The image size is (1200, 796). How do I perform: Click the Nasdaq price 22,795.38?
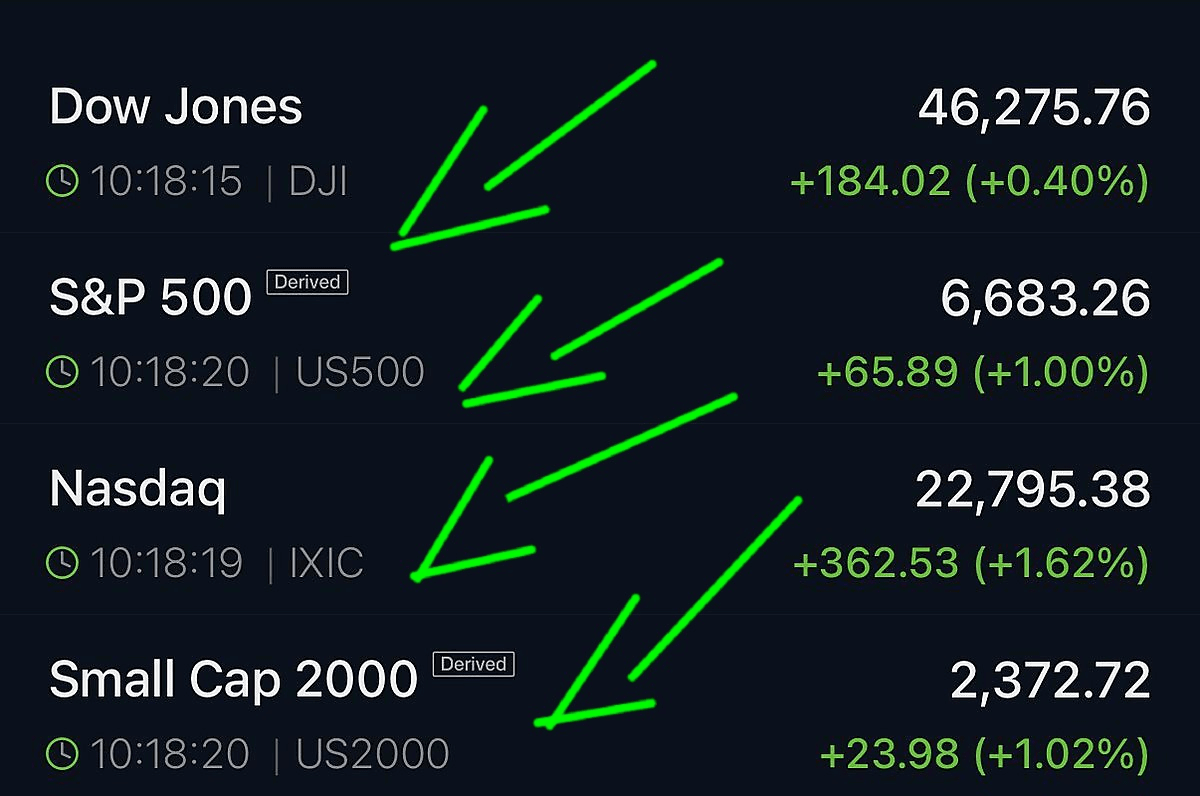[1033, 490]
